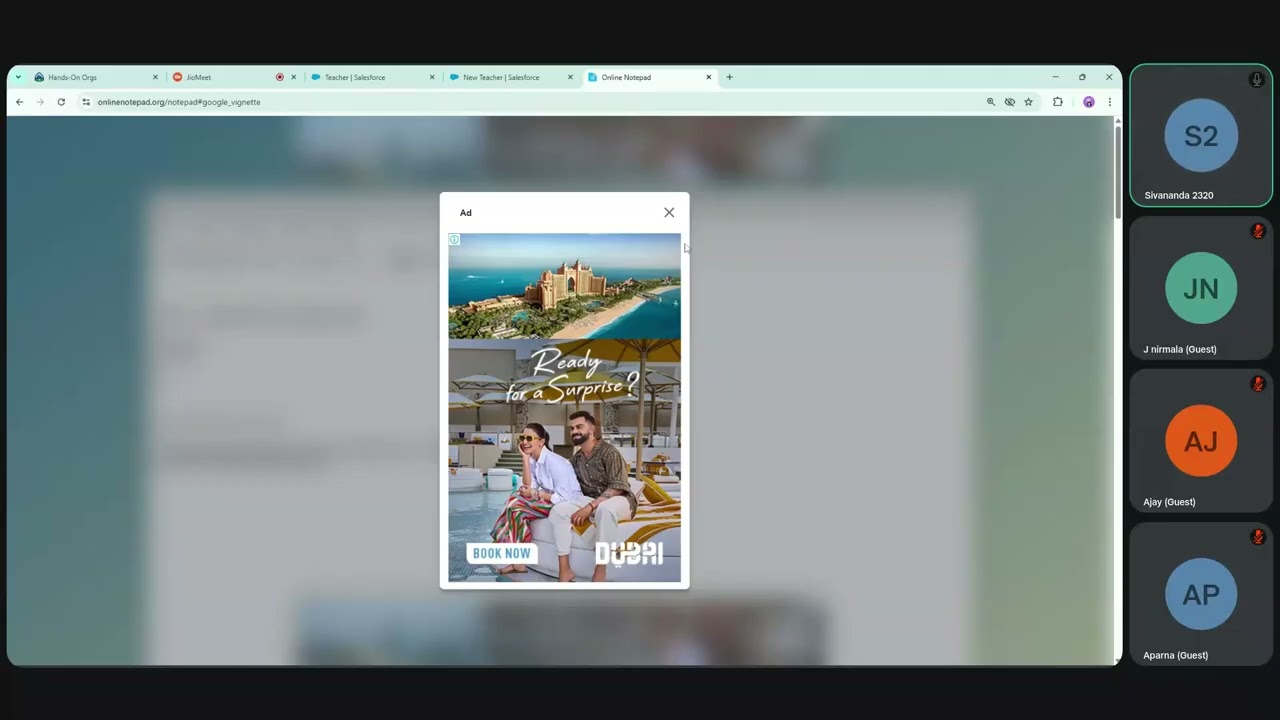Click the Dubai logo in the ad
Image resolution: width=1280 pixels, height=720 pixels.
[629, 553]
